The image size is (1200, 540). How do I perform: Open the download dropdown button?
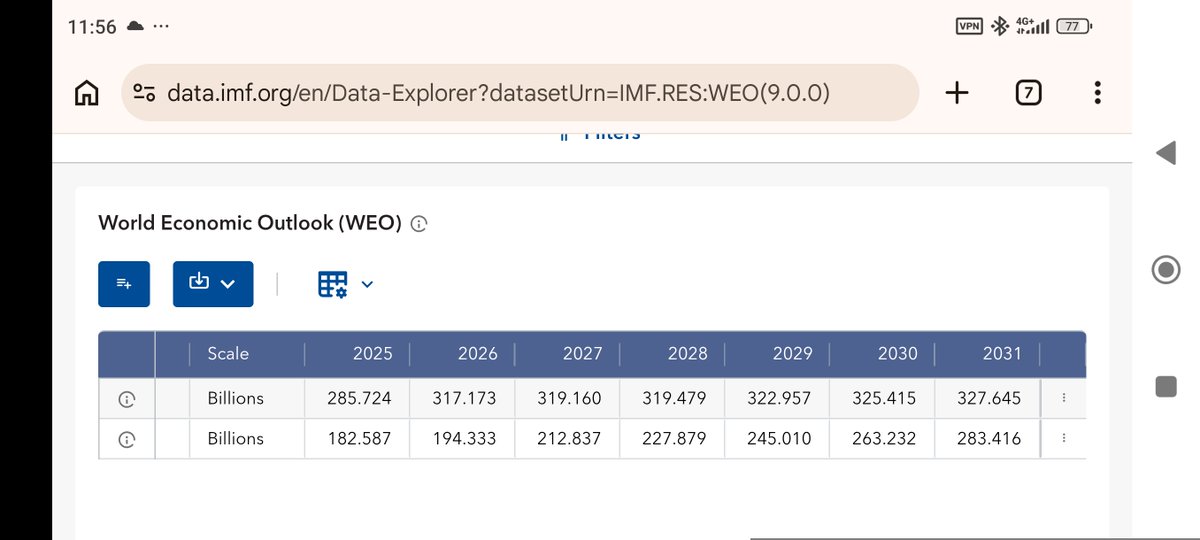(213, 284)
